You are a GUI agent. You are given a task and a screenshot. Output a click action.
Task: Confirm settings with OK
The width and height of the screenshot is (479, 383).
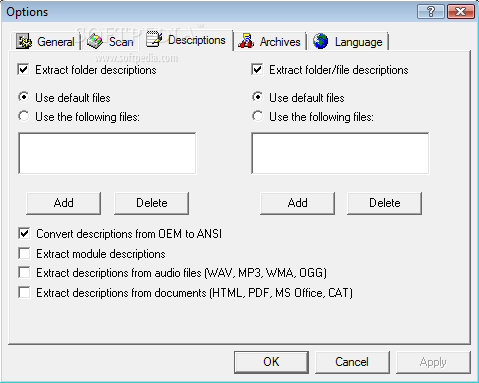click(271, 362)
